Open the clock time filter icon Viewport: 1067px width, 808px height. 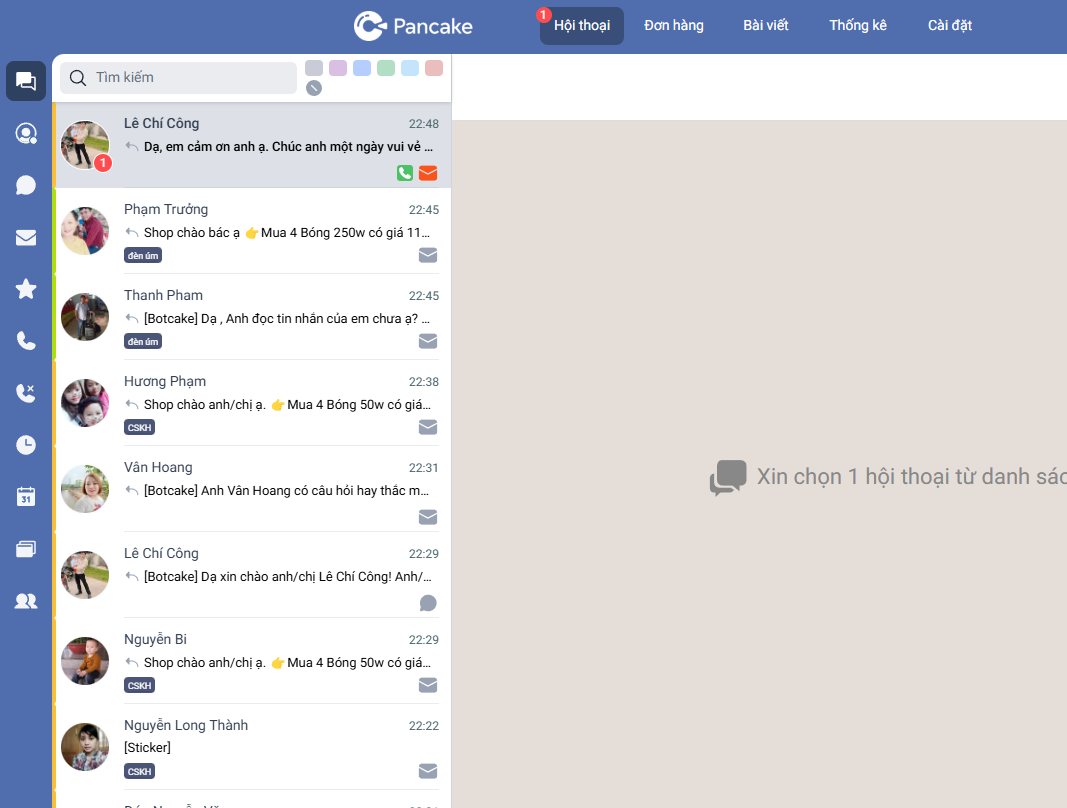(26, 445)
